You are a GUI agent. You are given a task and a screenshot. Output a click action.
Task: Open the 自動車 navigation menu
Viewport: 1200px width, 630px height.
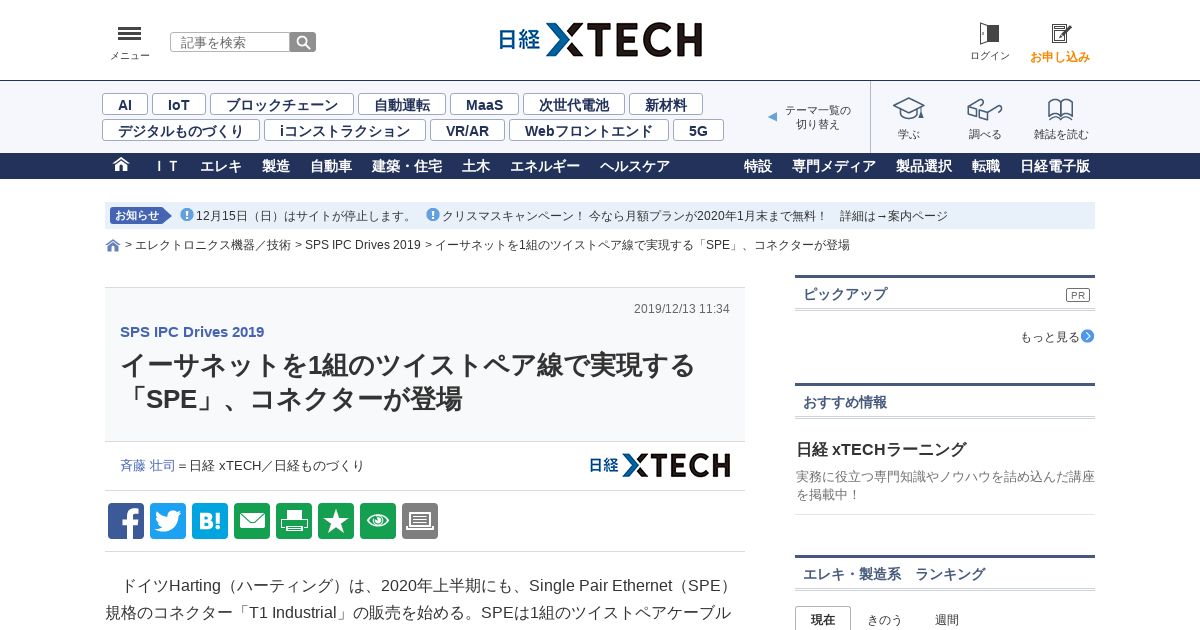331,166
